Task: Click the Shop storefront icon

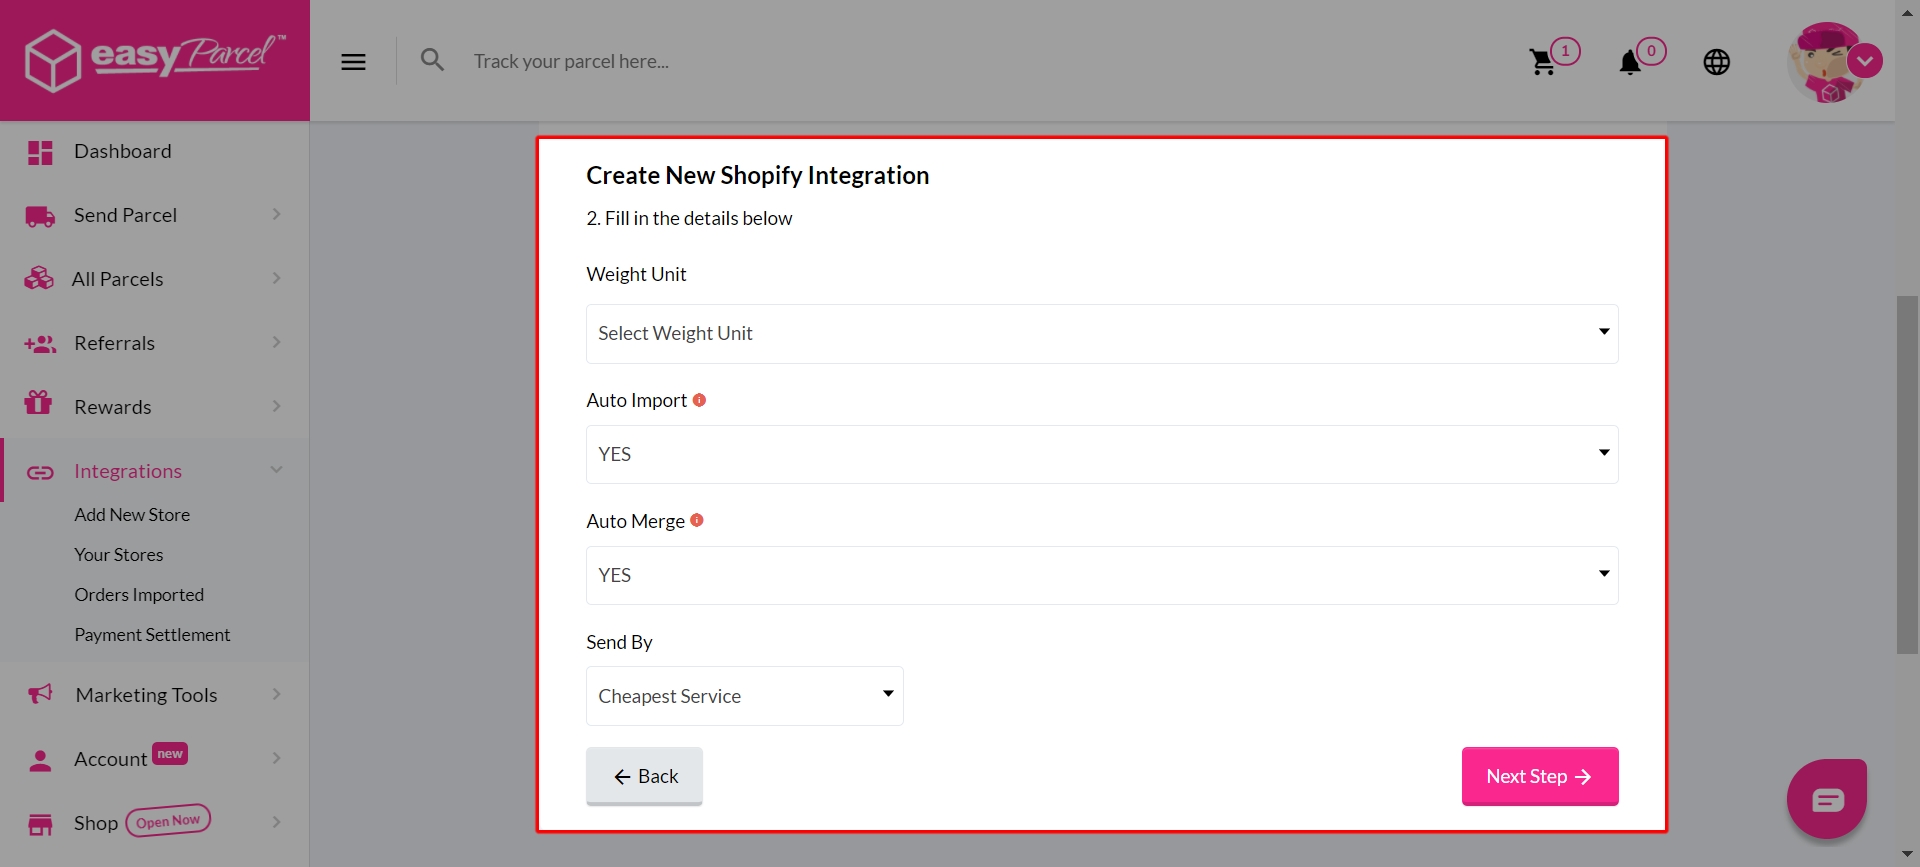Action: [40, 824]
